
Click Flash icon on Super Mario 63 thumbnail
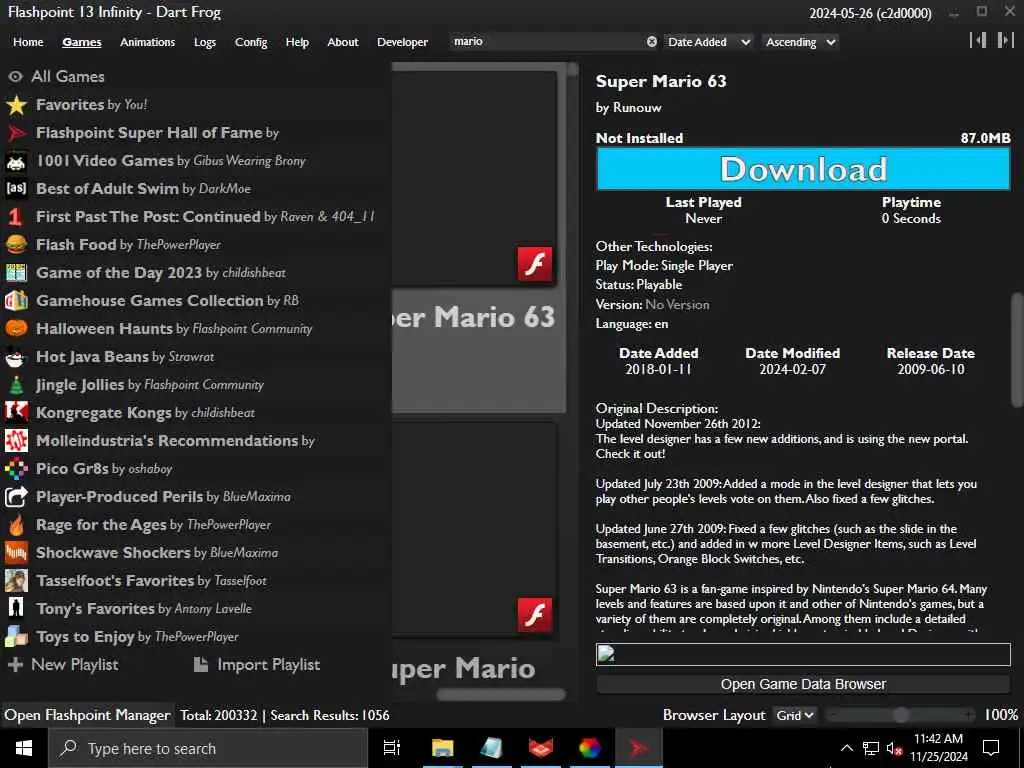point(535,264)
